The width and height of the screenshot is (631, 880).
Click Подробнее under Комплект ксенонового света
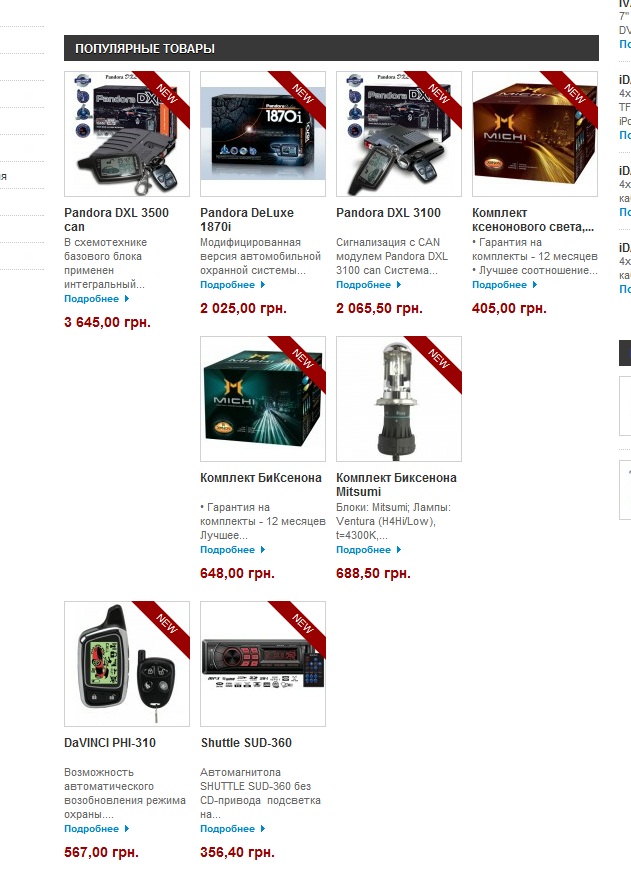coord(500,285)
